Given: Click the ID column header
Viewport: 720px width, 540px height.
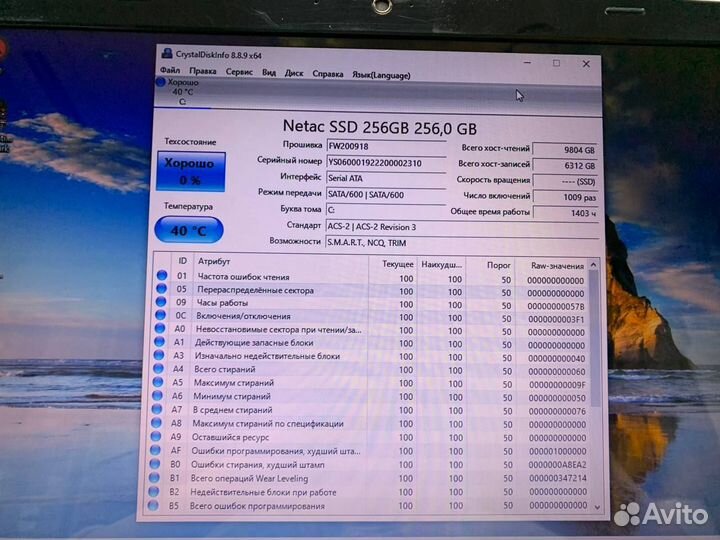Looking at the screenshot, I should click(182, 261).
